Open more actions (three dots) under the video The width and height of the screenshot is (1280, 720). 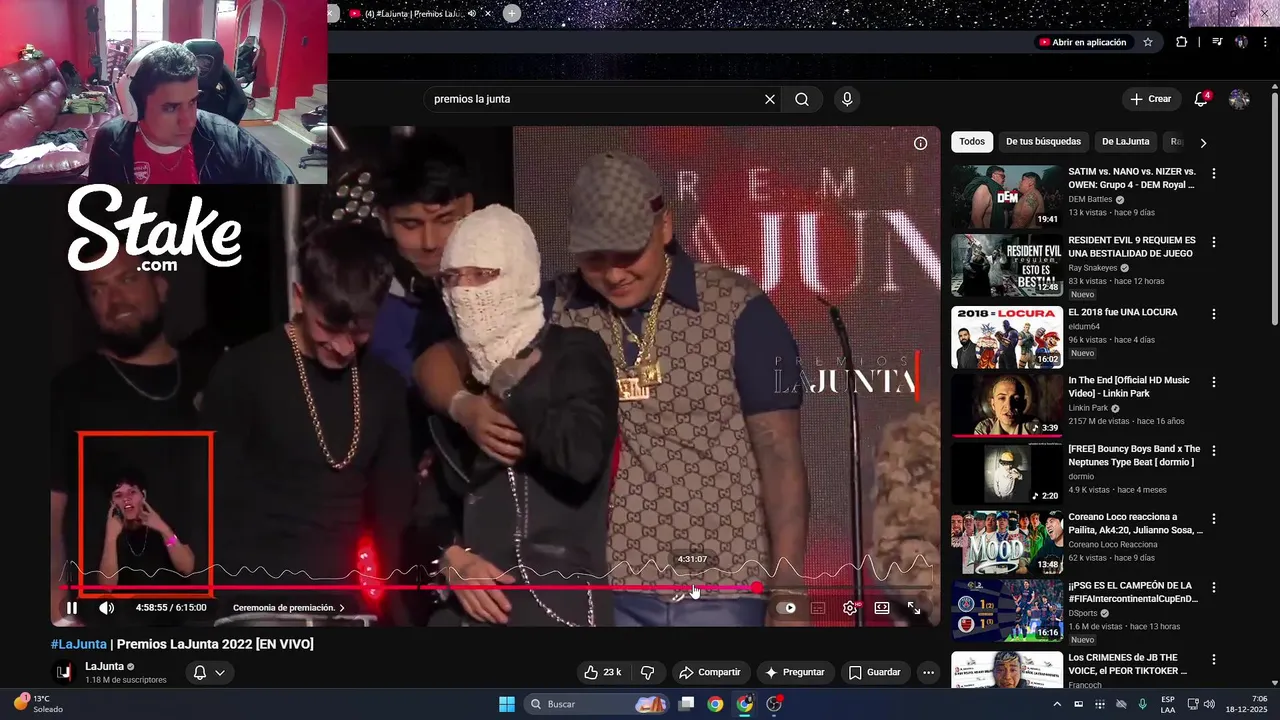tap(928, 672)
